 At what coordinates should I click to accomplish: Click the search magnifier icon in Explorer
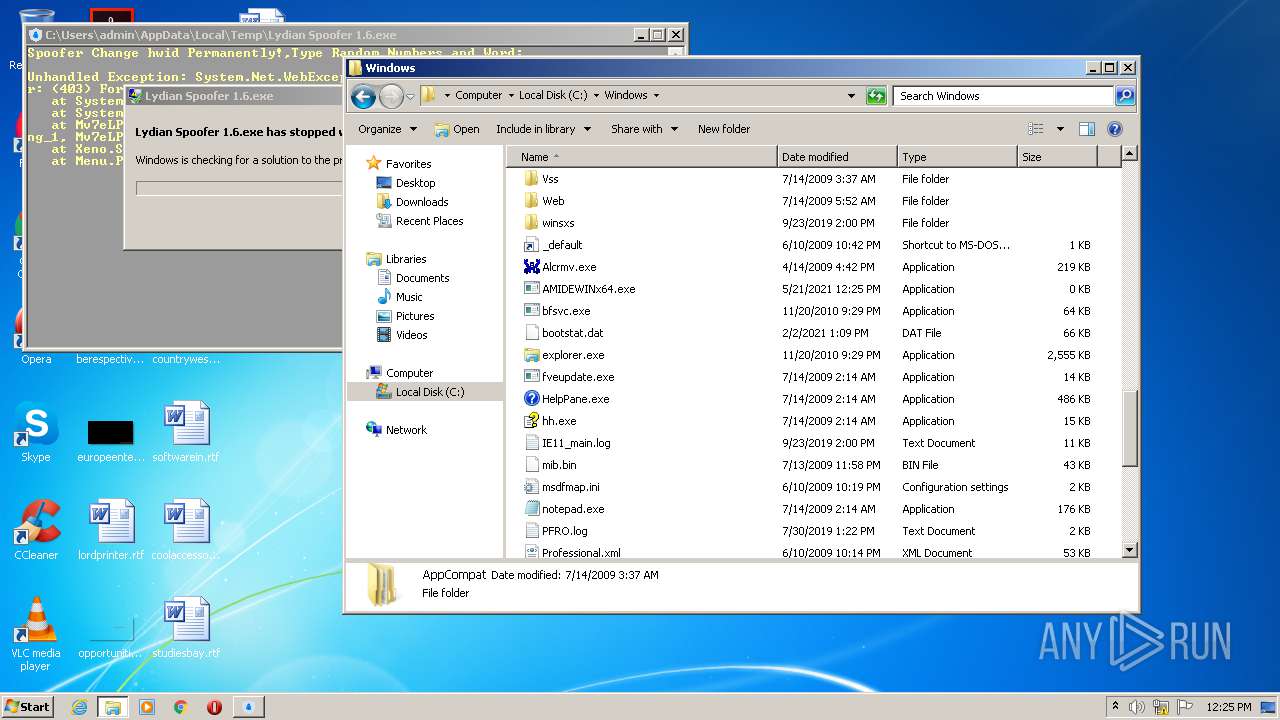click(1125, 96)
